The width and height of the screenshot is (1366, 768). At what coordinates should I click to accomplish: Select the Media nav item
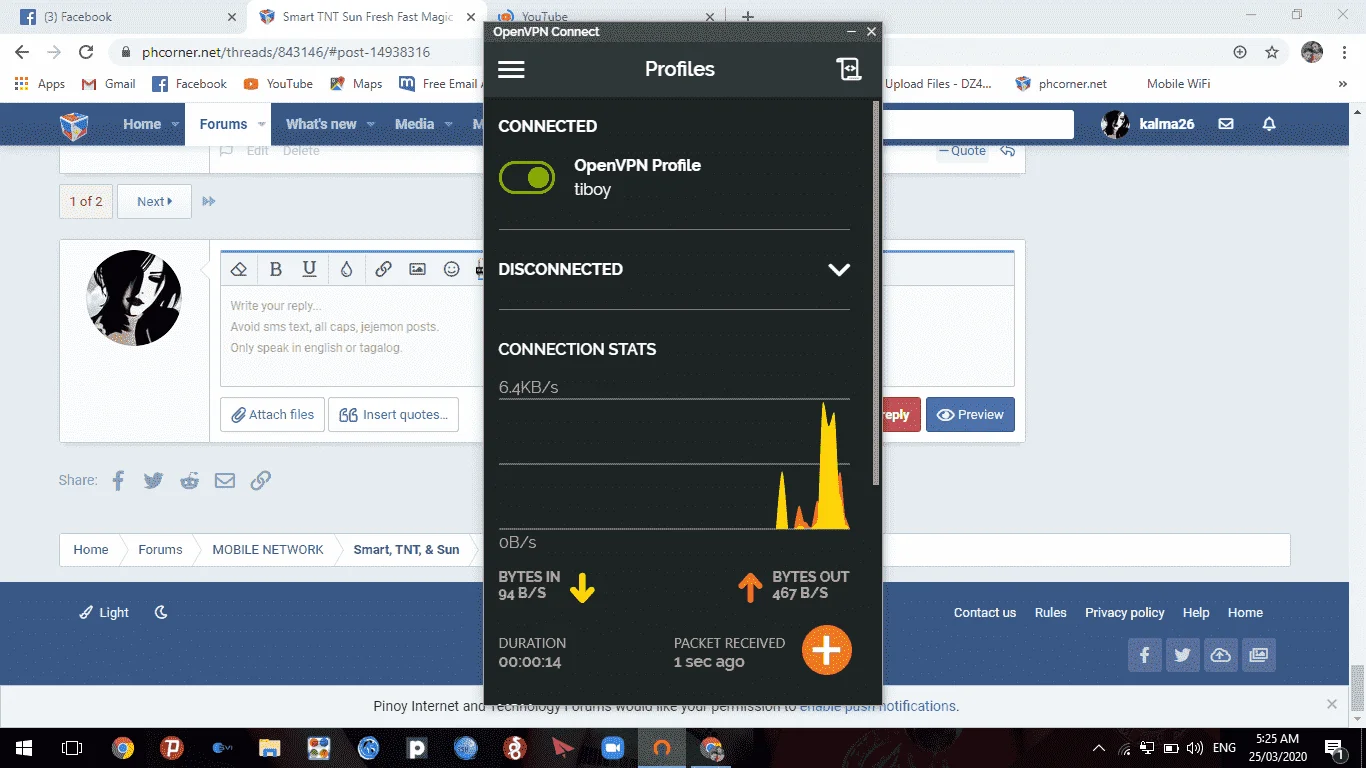click(x=414, y=124)
